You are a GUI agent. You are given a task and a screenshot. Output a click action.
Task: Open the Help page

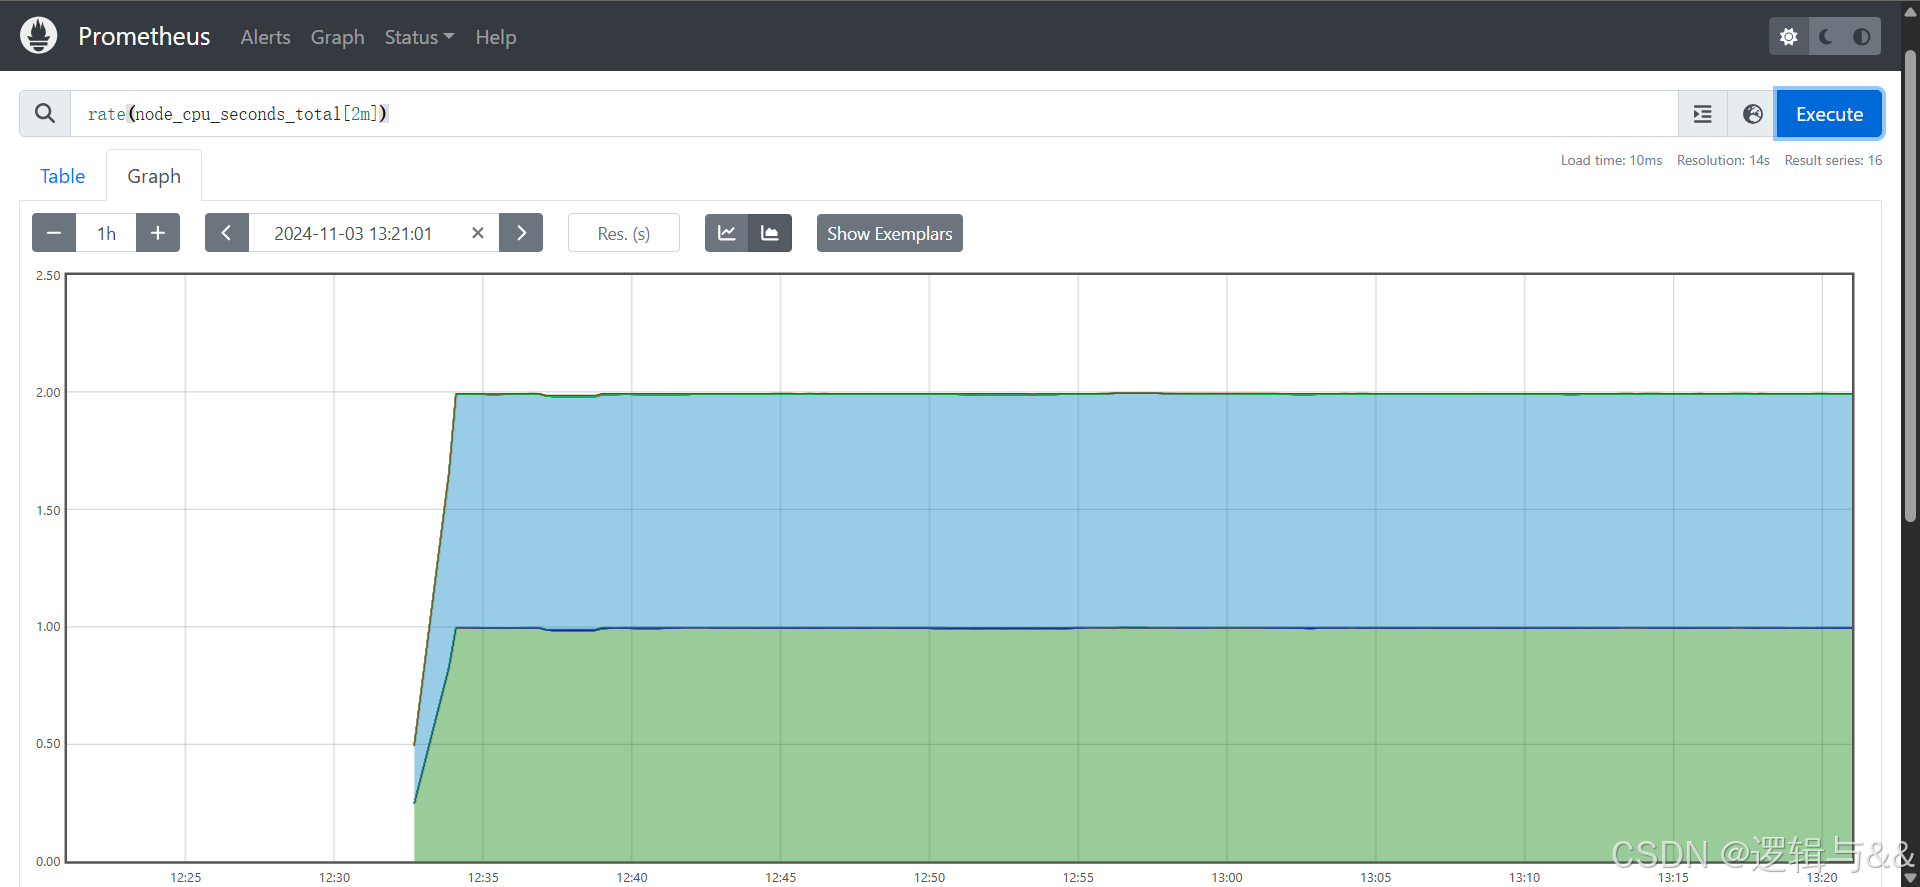(x=496, y=37)
